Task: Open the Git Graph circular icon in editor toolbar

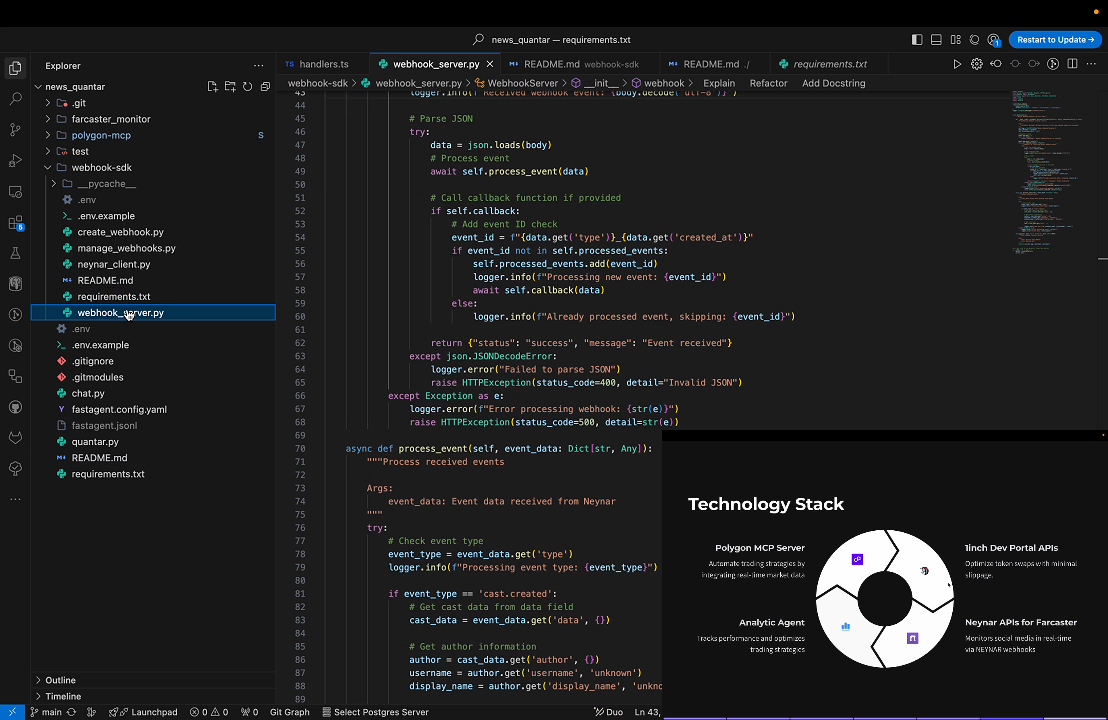Action: (1053, 64)
